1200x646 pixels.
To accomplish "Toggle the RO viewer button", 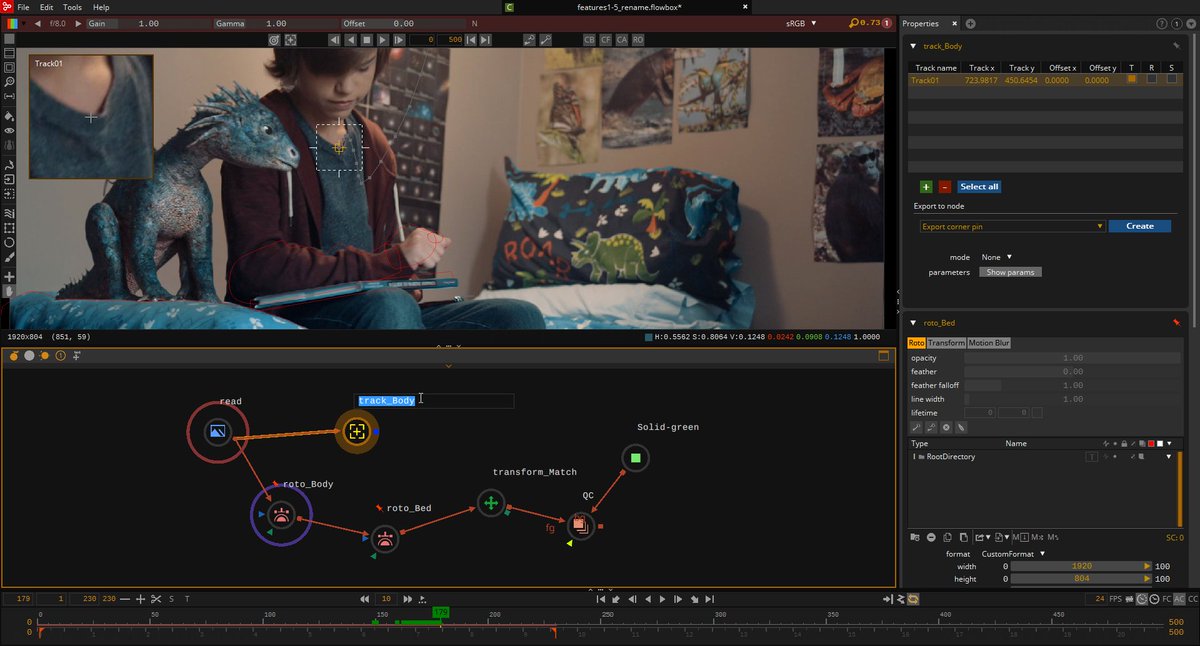I will 637,40.
